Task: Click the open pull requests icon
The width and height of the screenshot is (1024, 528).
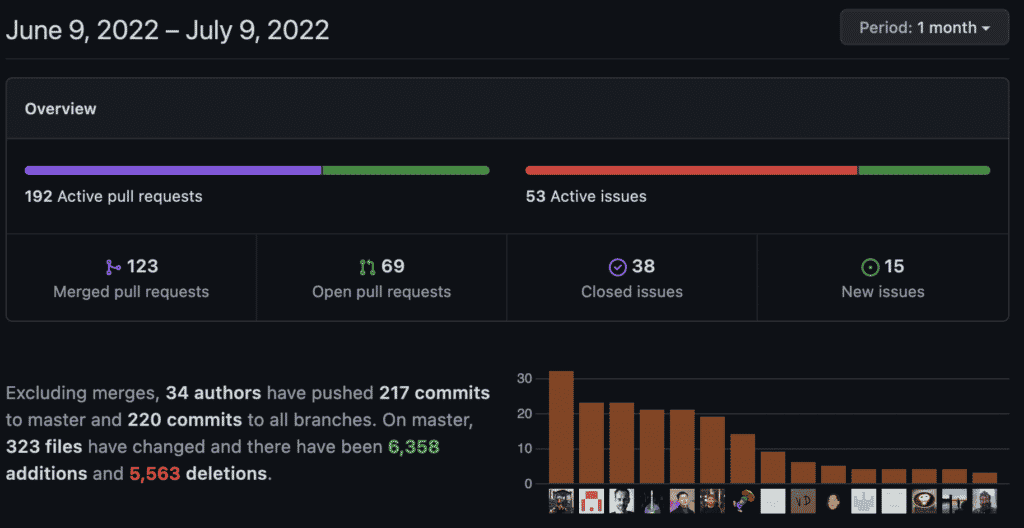Action: point(366,267)
